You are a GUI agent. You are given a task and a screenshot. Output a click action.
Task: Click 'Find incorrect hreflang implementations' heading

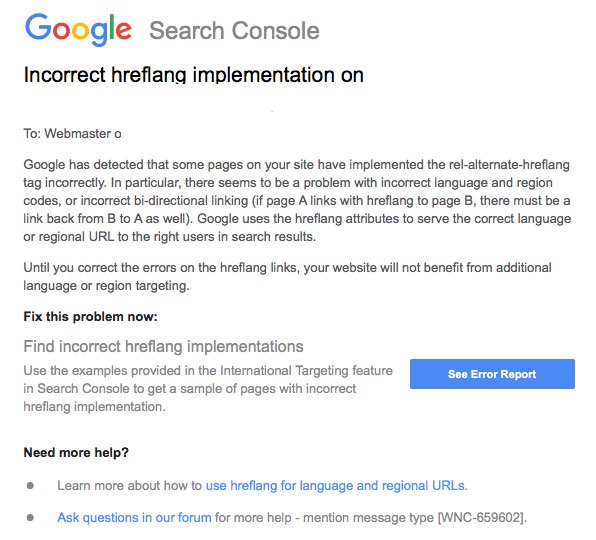(163, 347)
